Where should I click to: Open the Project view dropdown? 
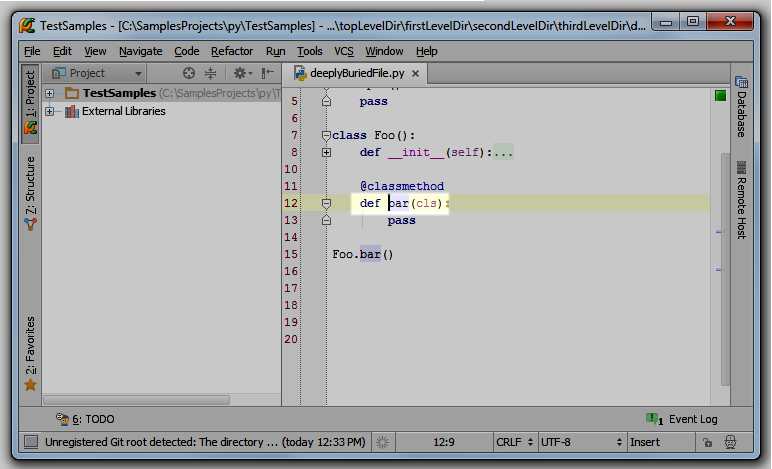(97, 73)
